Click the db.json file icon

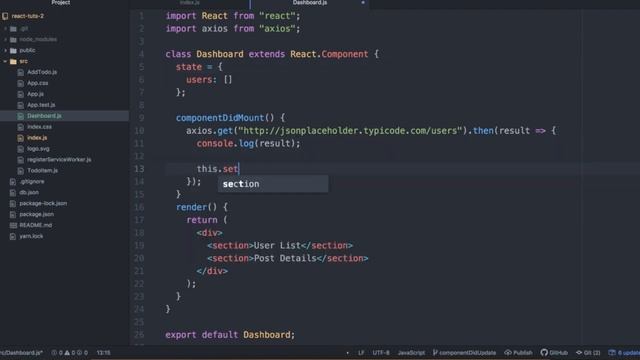click(x=13, y=193)
